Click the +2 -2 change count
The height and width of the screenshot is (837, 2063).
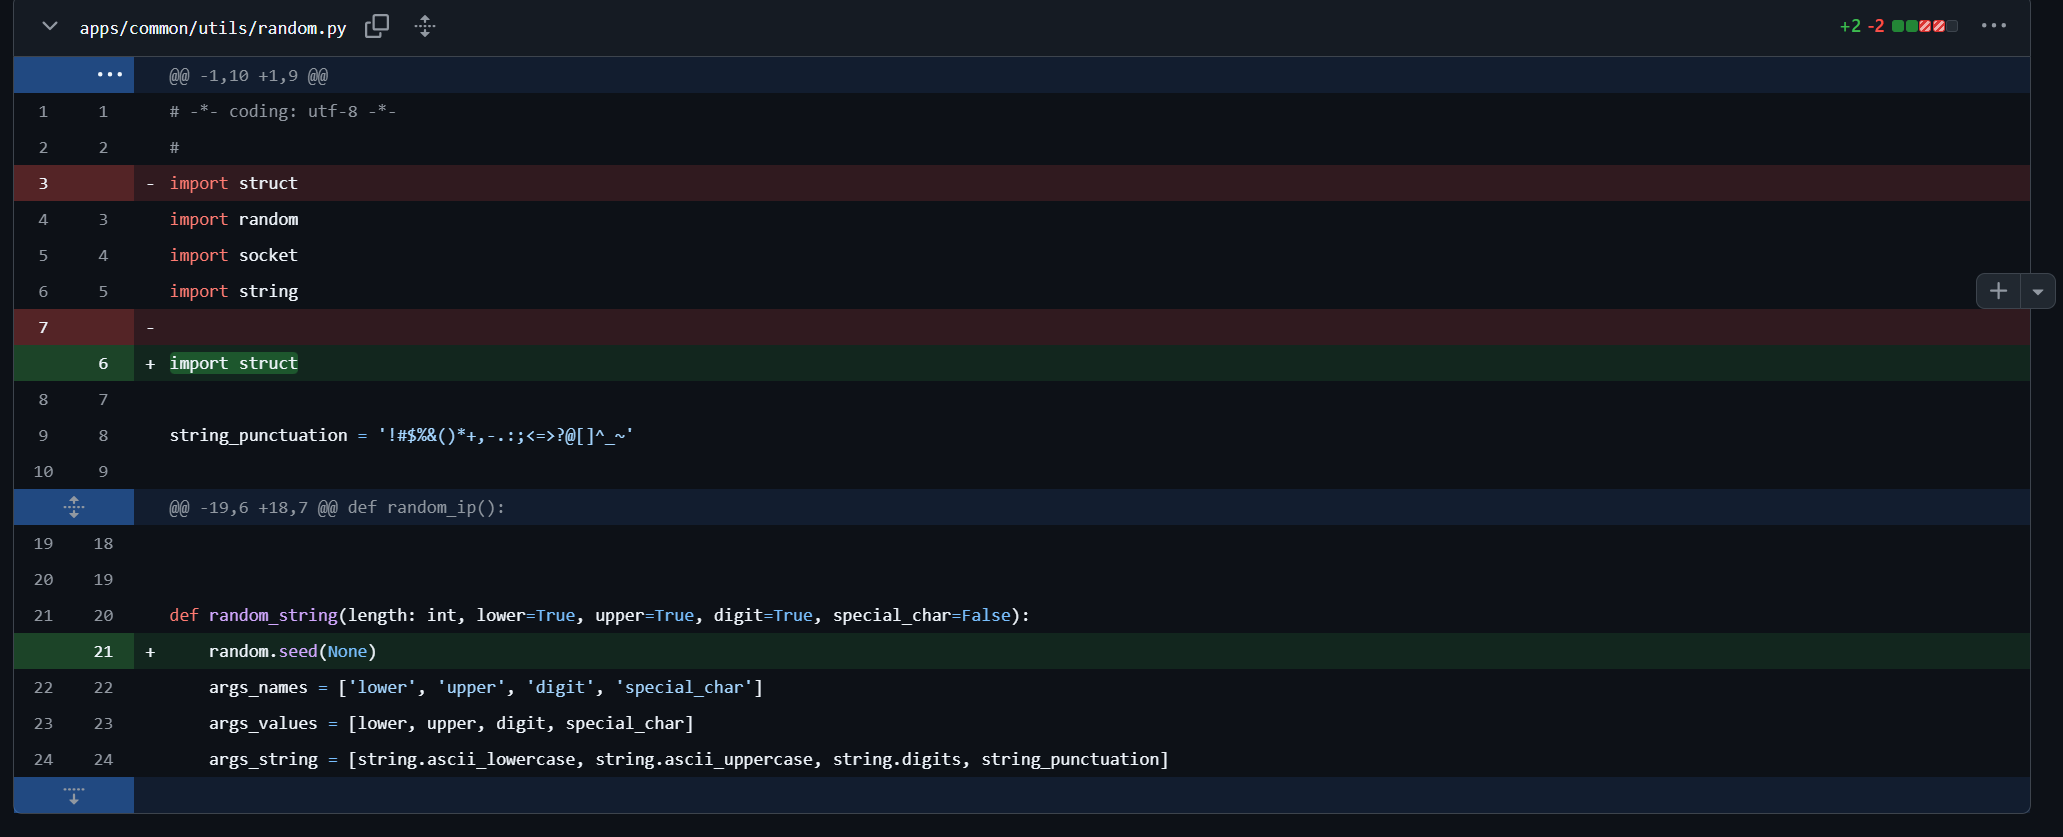coord(1861,26)
